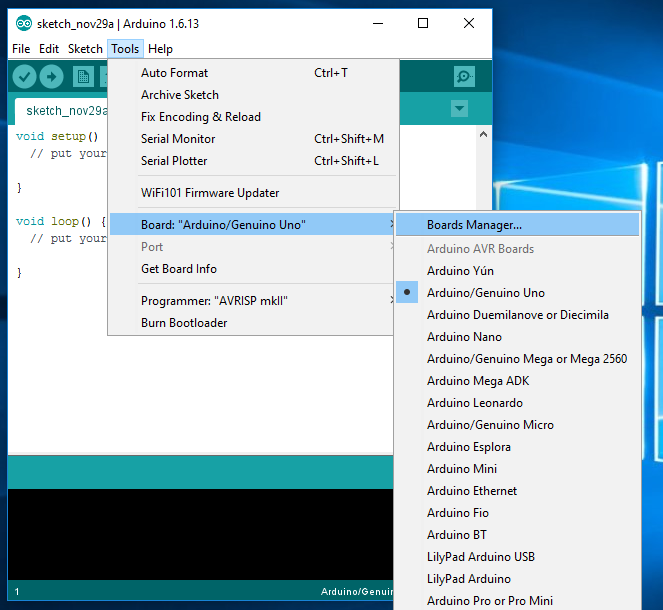Select Archive Sketch menu entry
This screenshot has height=610, width=663.
coord(253,95)
